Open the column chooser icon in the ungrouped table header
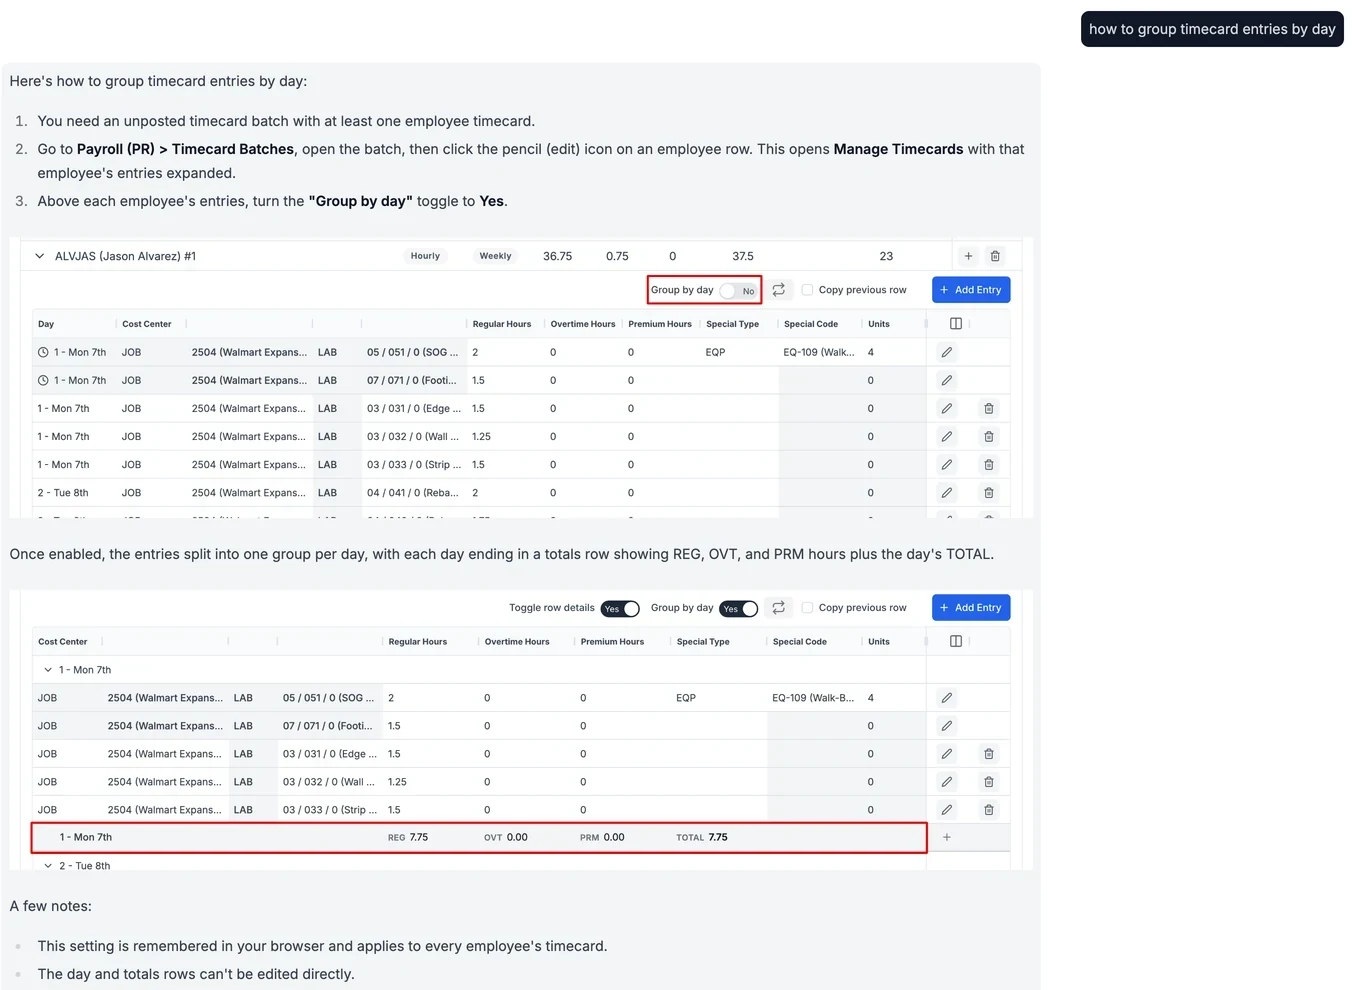1352x990 pixels. (x=956, y=324)
